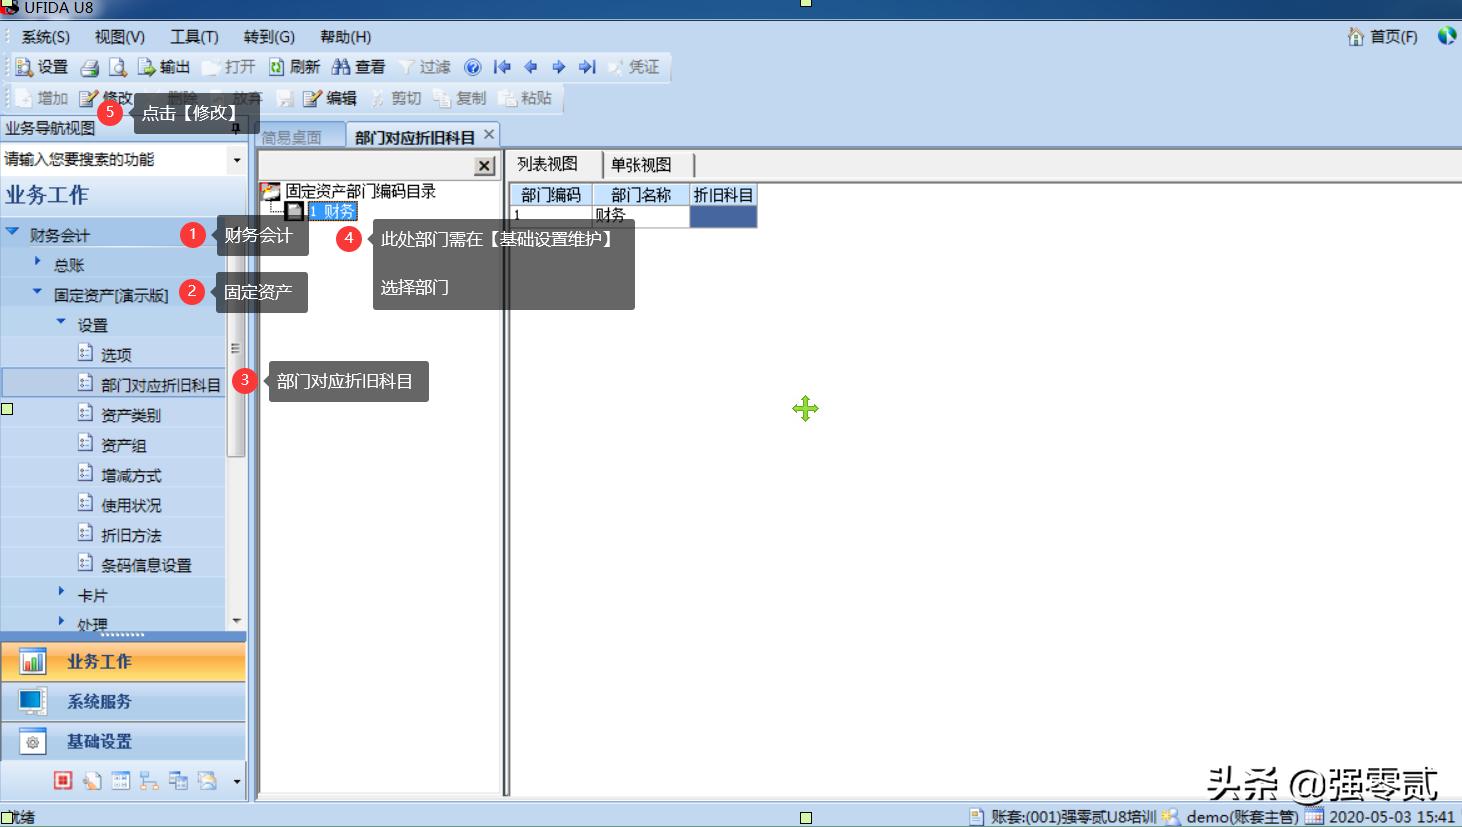Open the shortcut bar overflow arrow
Screen dimensions: 1462x827
pos(237,781)
